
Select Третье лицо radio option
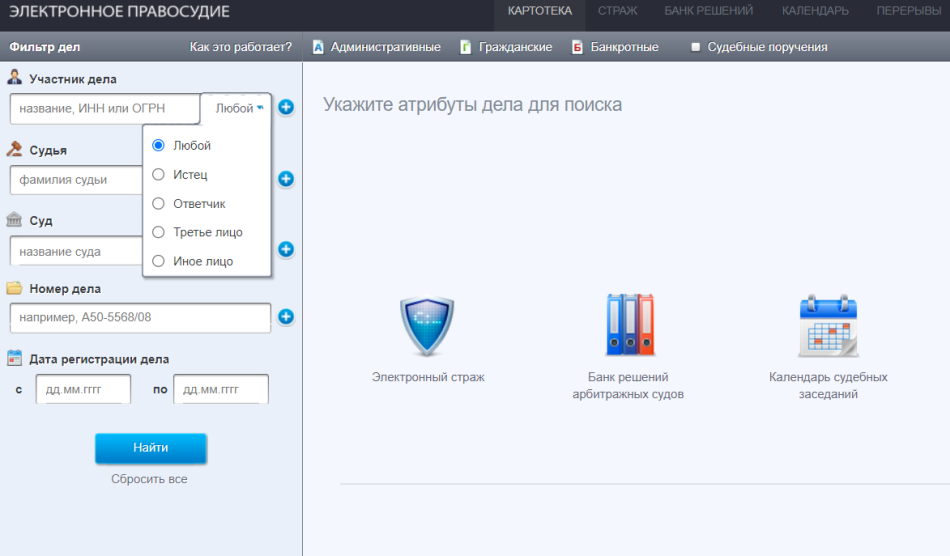point(158,232)
